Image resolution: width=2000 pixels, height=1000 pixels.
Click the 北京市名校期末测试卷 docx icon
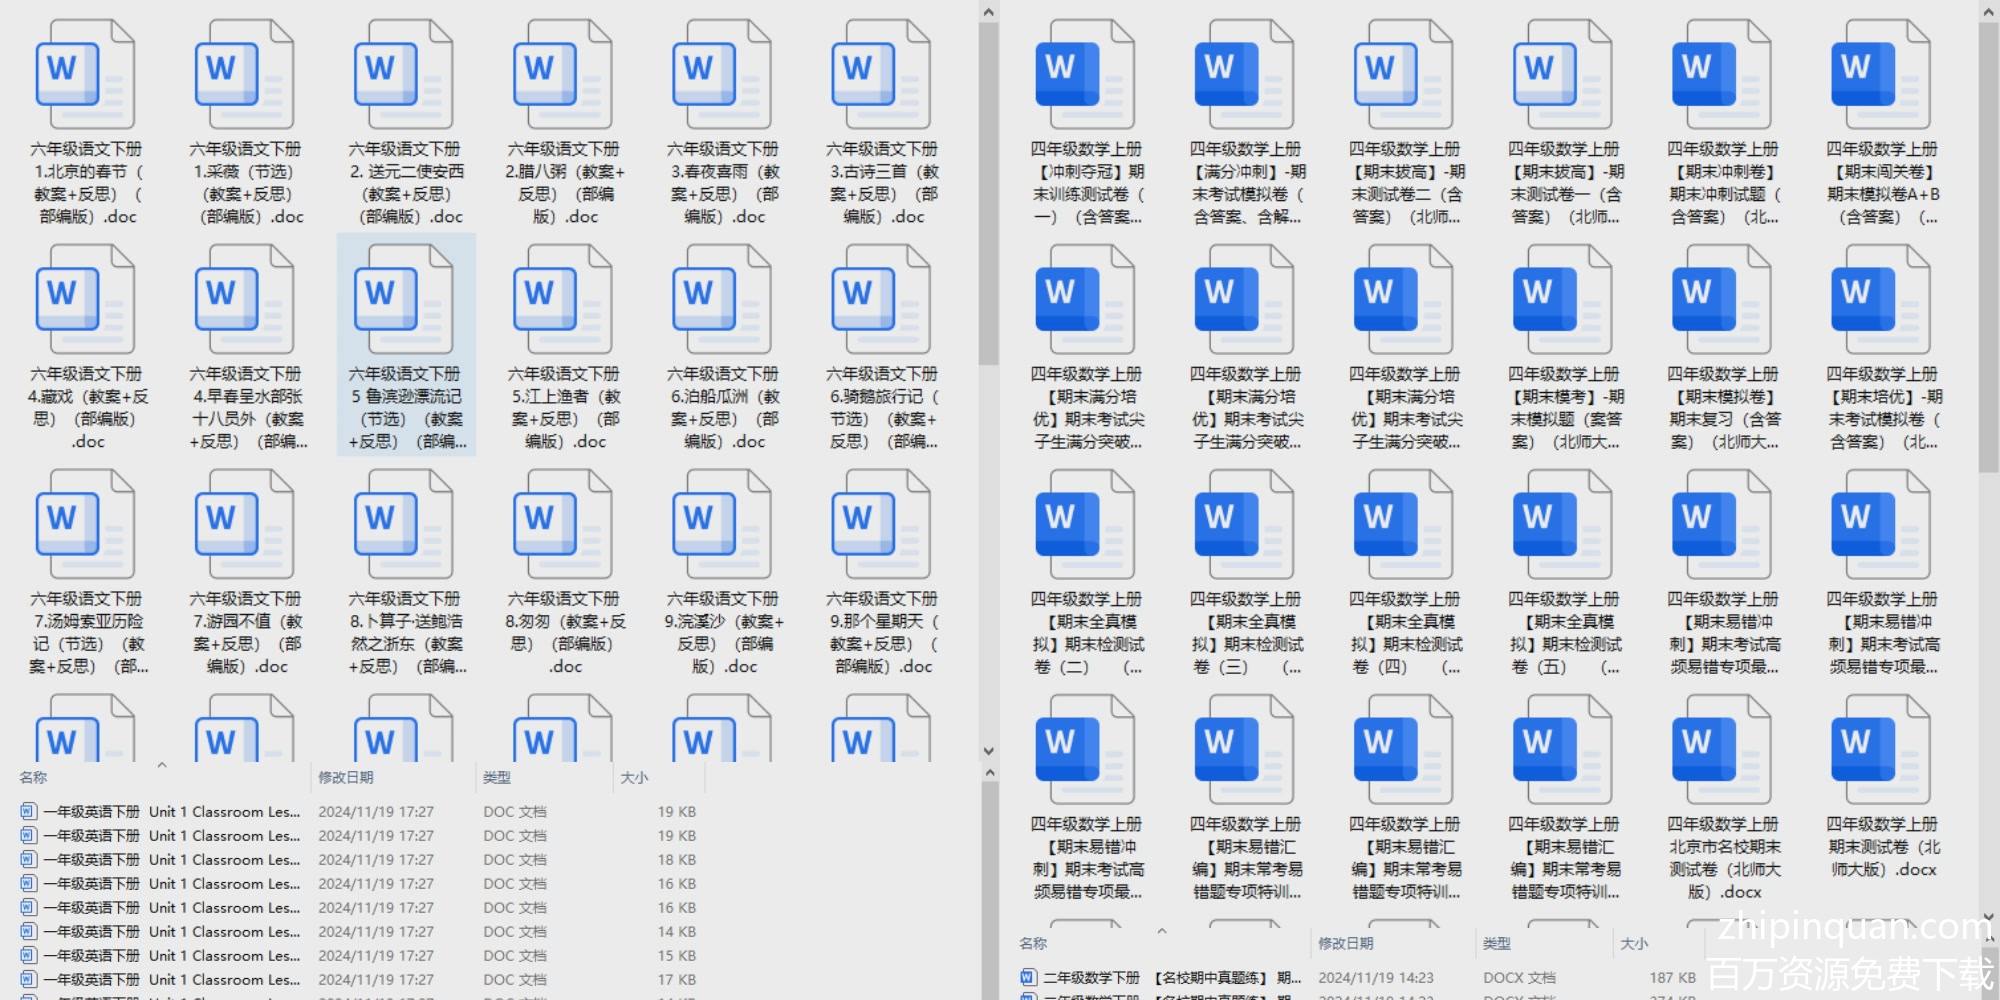pos(1721,750)
